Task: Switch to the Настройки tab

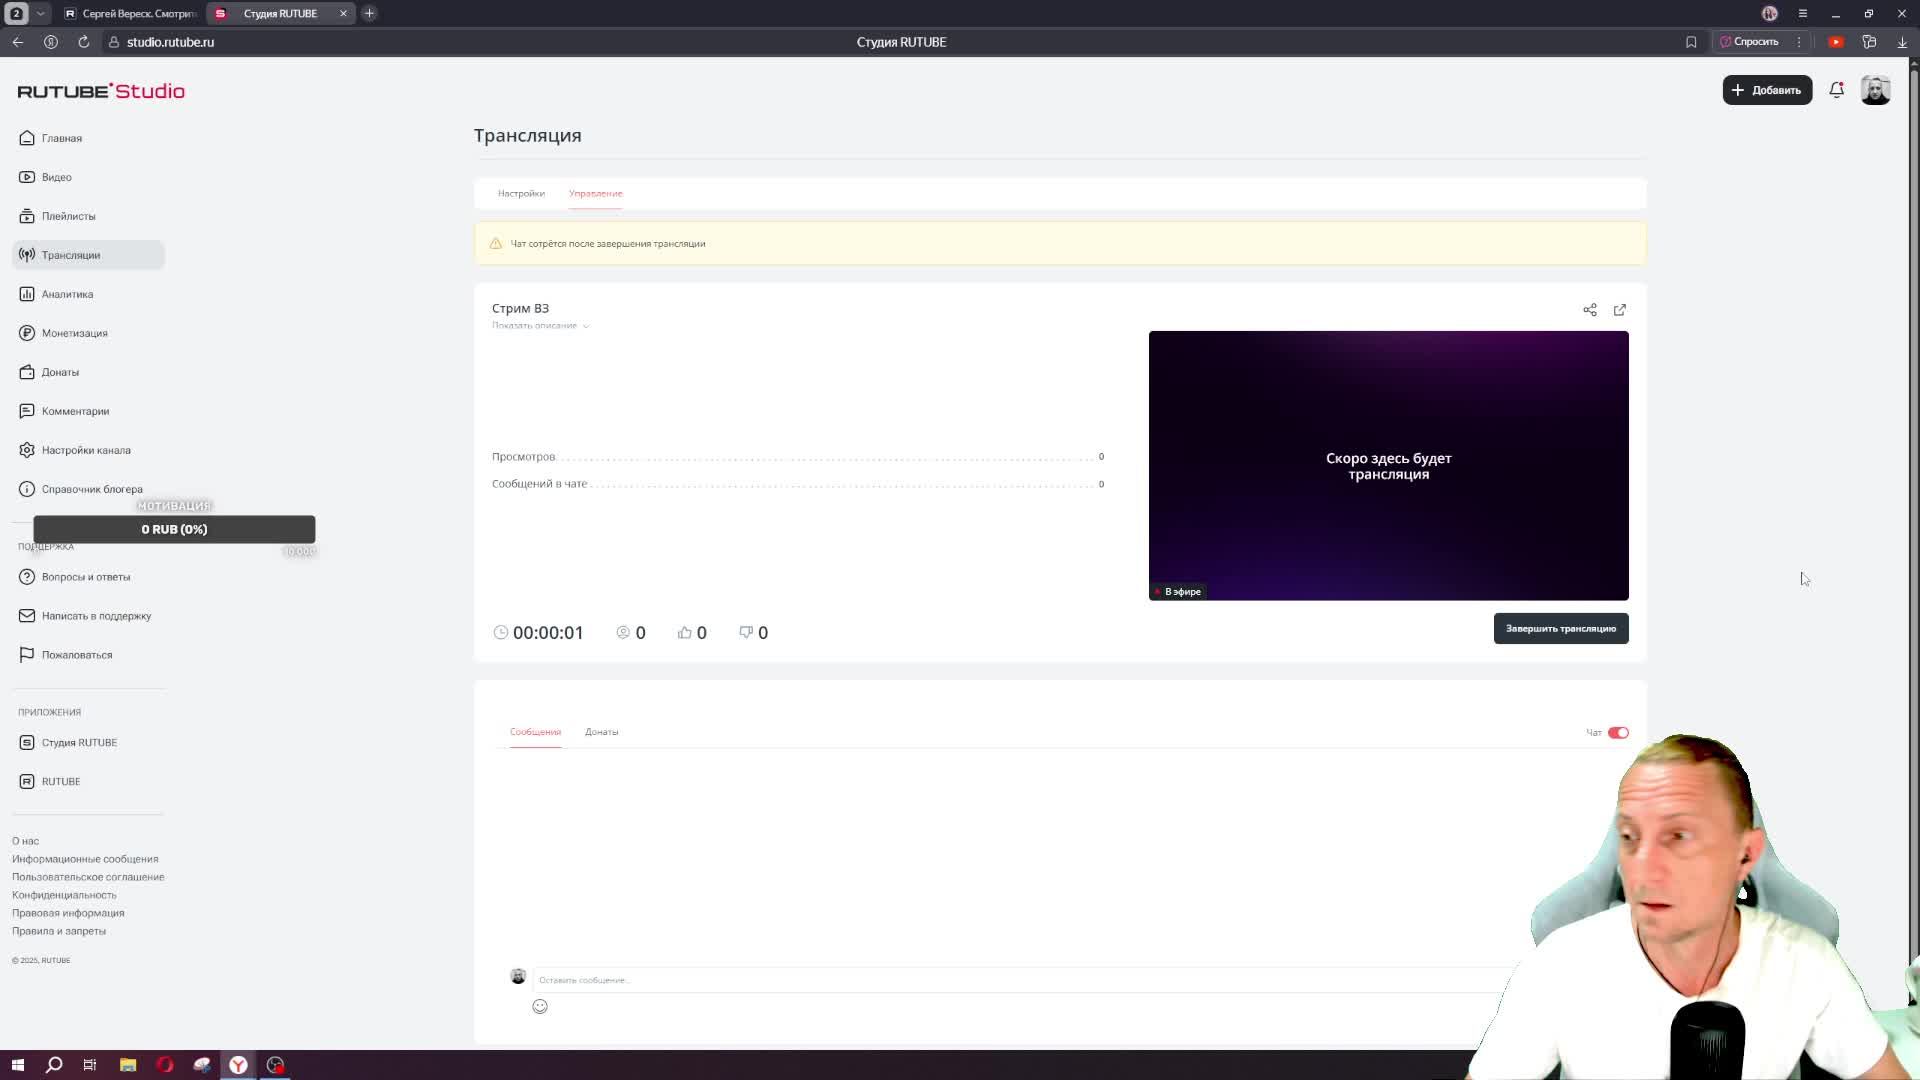Action: (521, 193)
